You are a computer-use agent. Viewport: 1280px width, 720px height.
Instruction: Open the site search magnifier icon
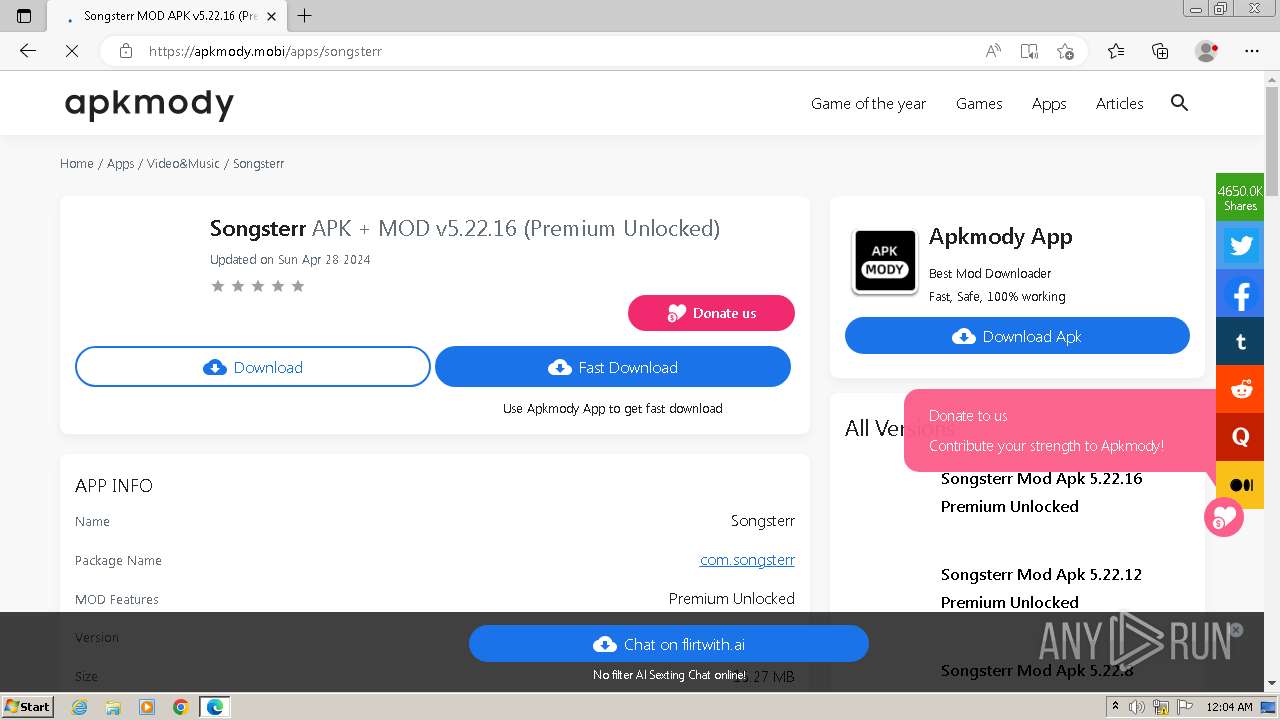[1179, 103]
